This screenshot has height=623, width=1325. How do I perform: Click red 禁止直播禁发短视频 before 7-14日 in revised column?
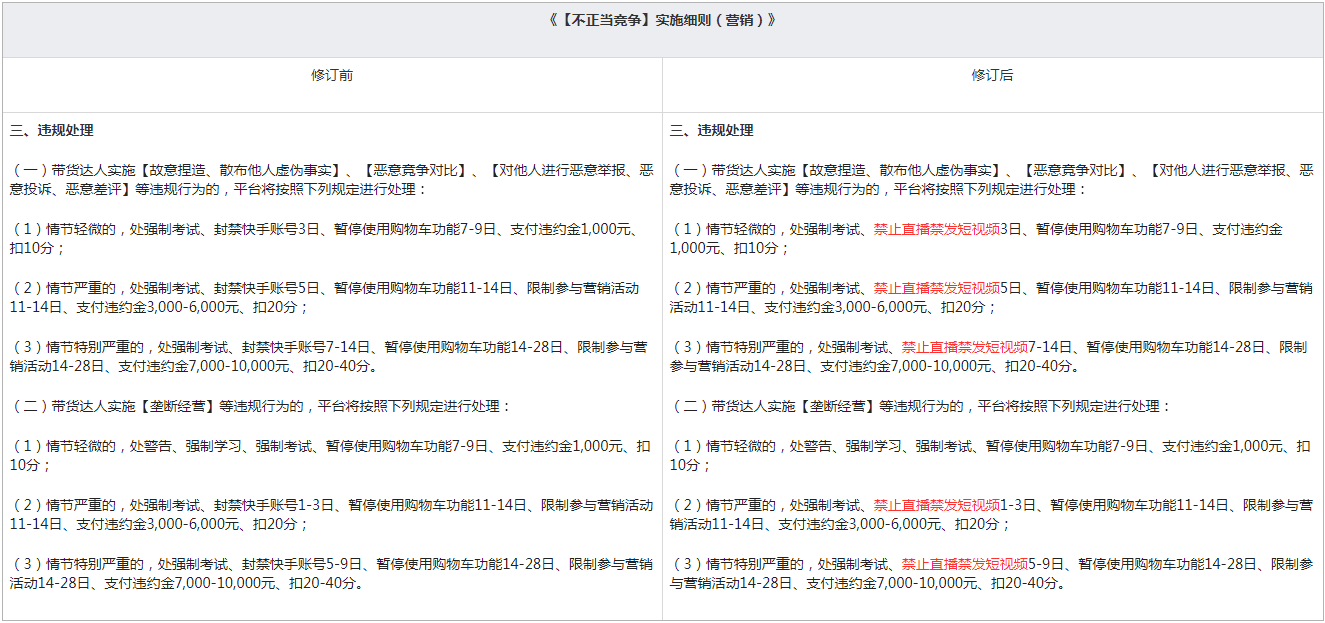tap(964, 347)
